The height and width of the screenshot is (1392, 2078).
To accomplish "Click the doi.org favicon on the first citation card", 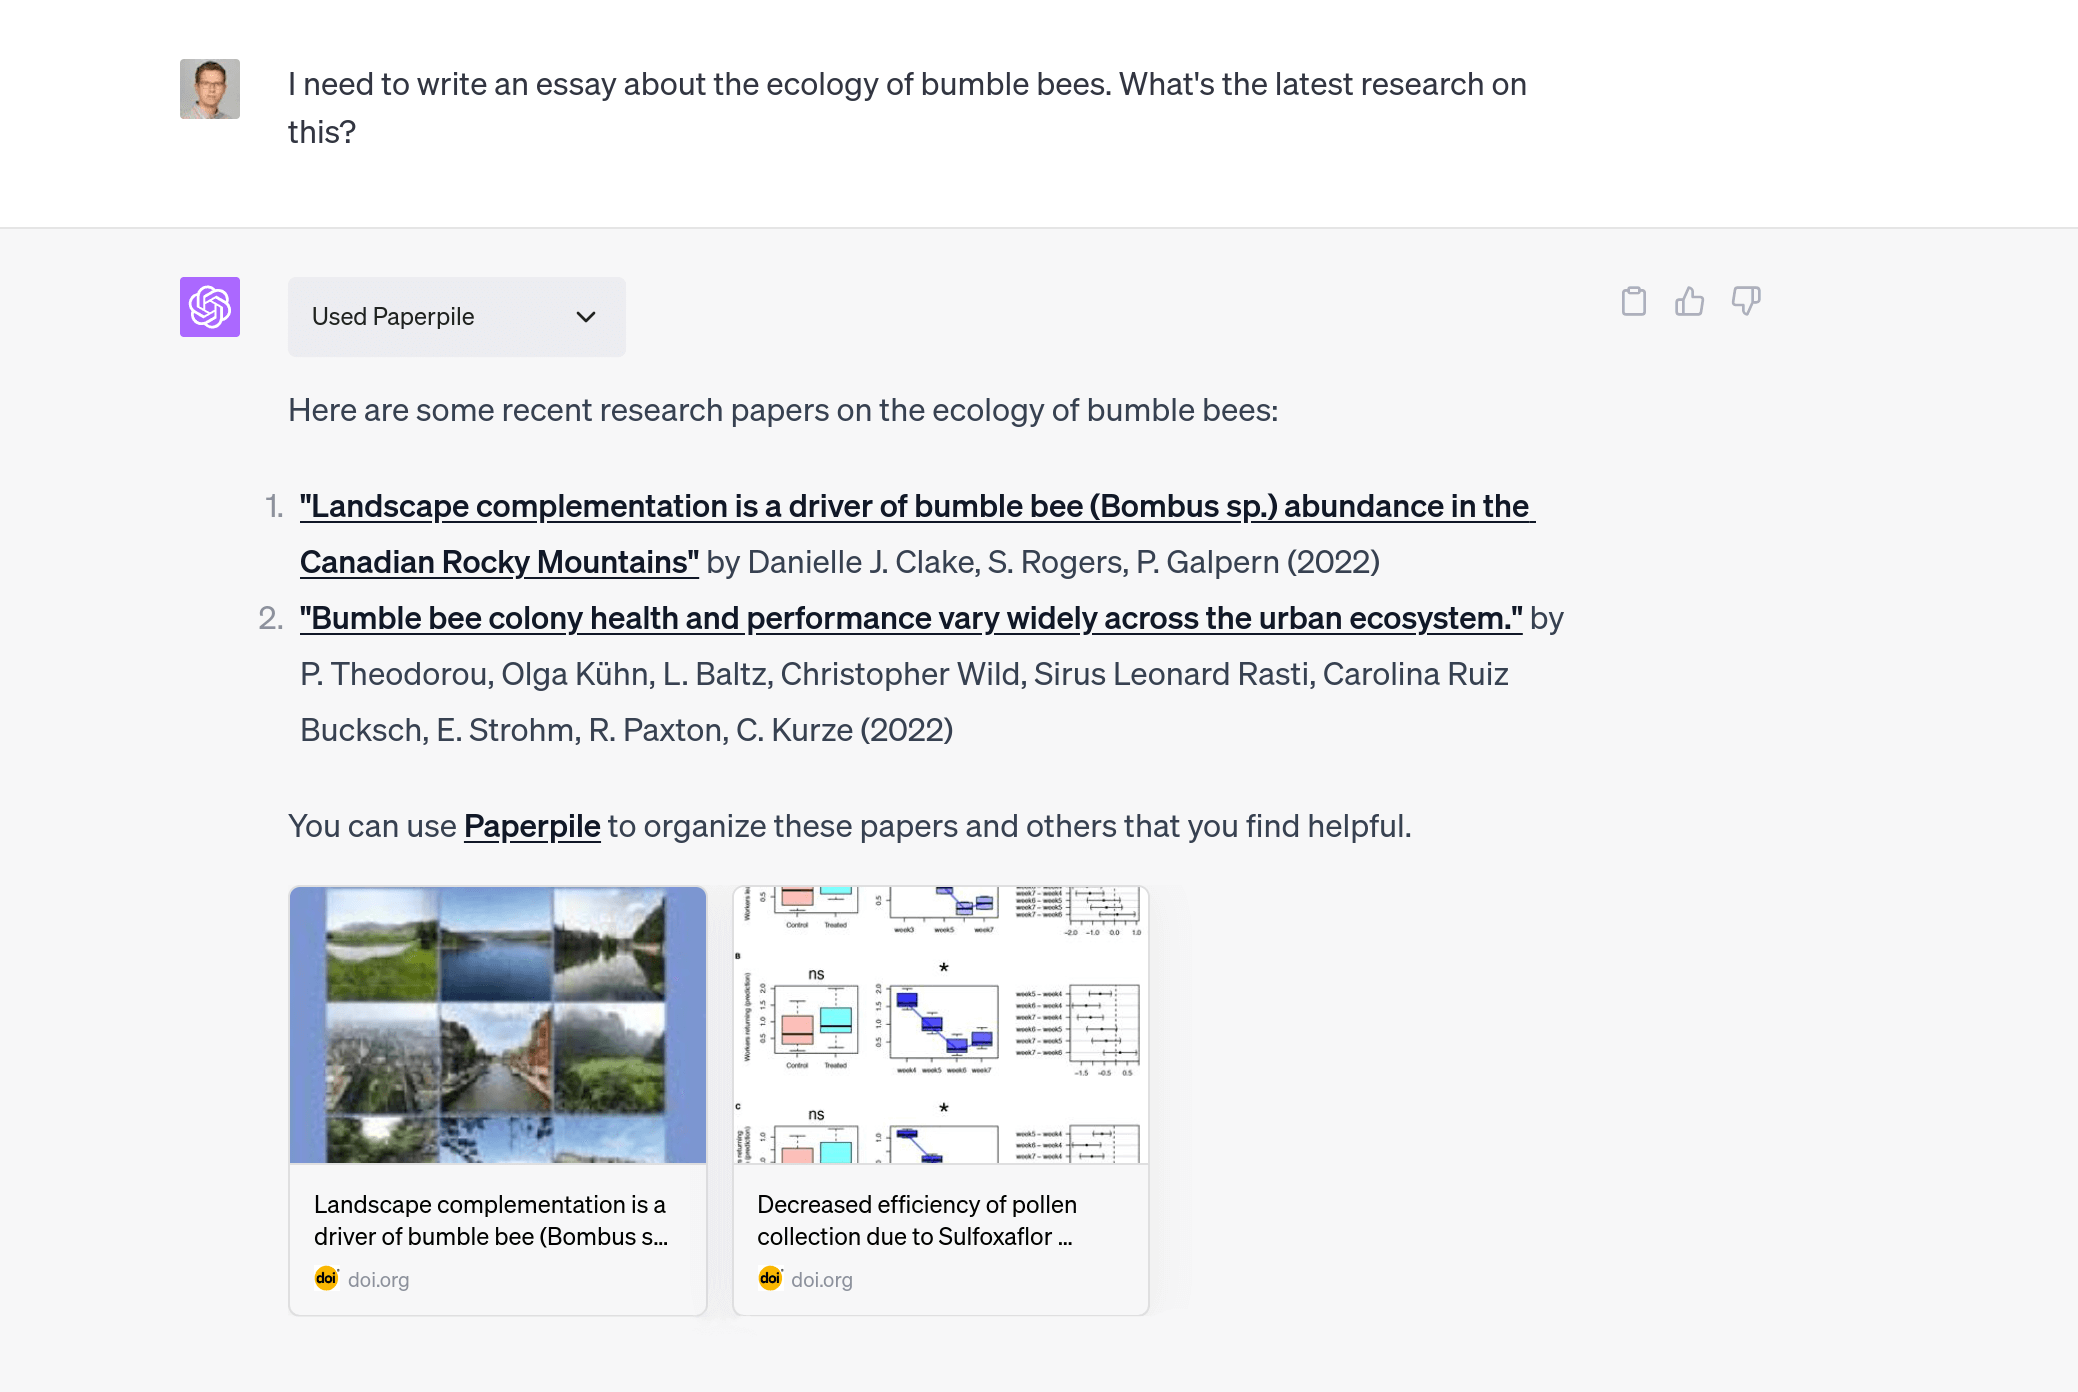I will point(326,1278).
